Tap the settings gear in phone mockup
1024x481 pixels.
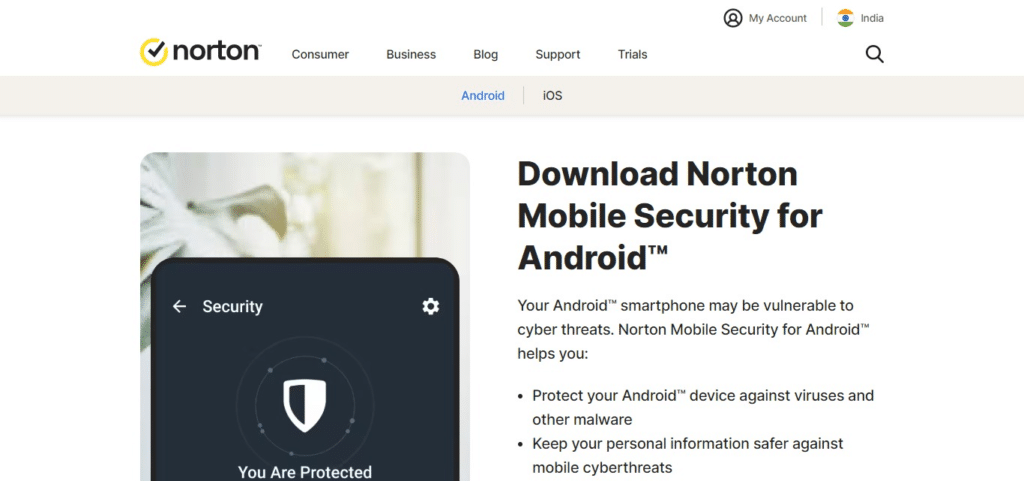pos(430,306)
